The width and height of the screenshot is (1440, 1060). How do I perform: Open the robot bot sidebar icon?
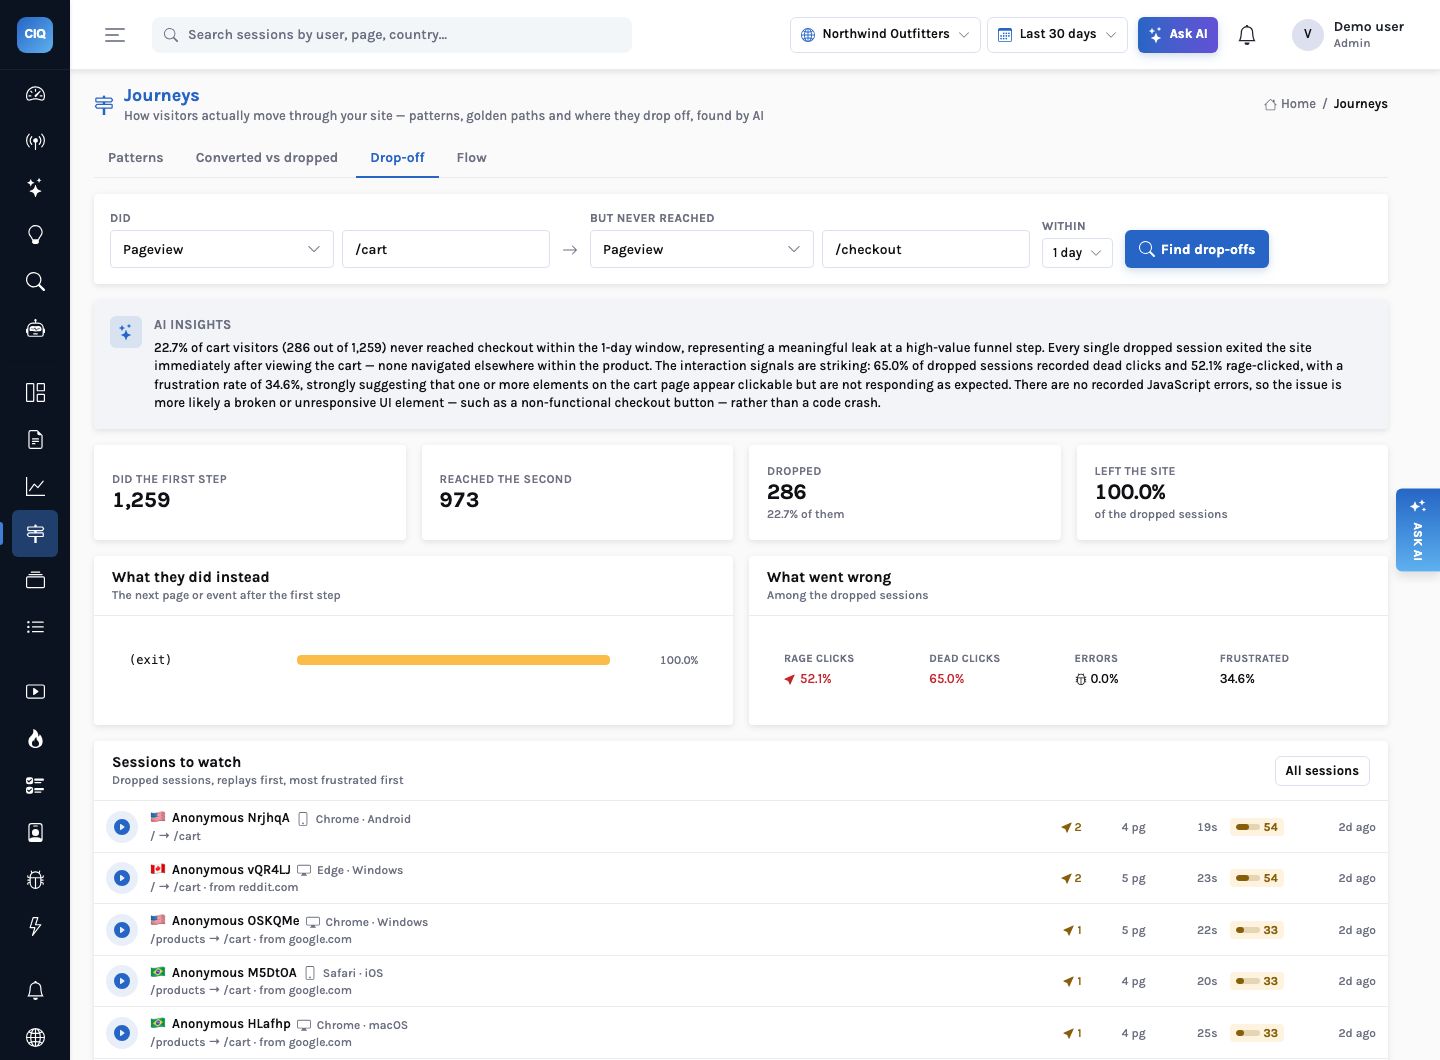[35, 329]
